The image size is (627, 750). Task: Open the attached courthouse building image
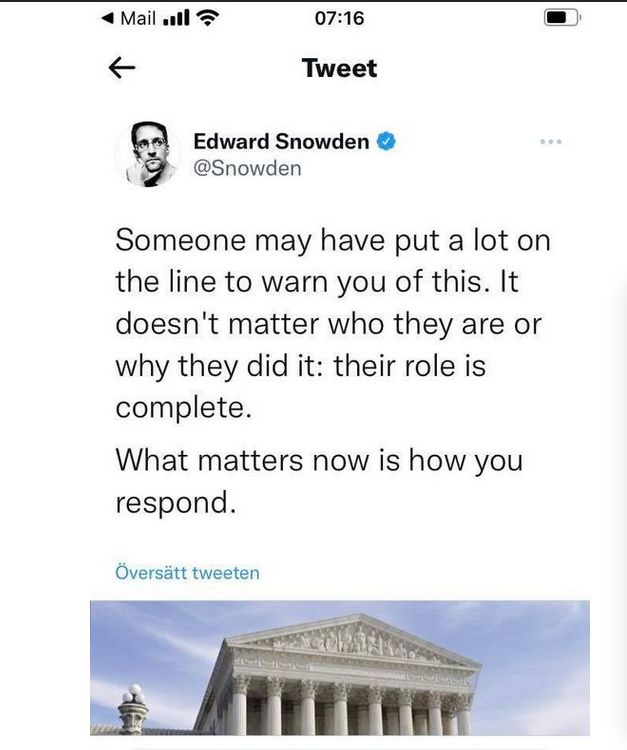point(339,666)
